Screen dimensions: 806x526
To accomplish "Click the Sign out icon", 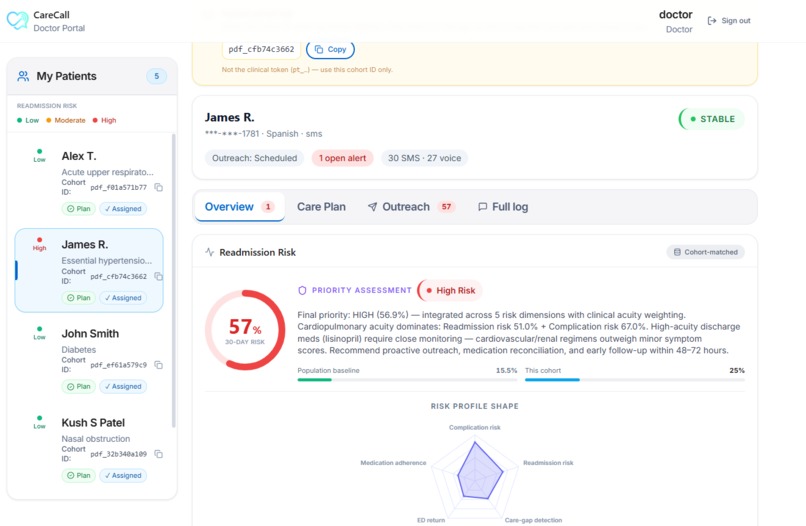I will [712, 21].
